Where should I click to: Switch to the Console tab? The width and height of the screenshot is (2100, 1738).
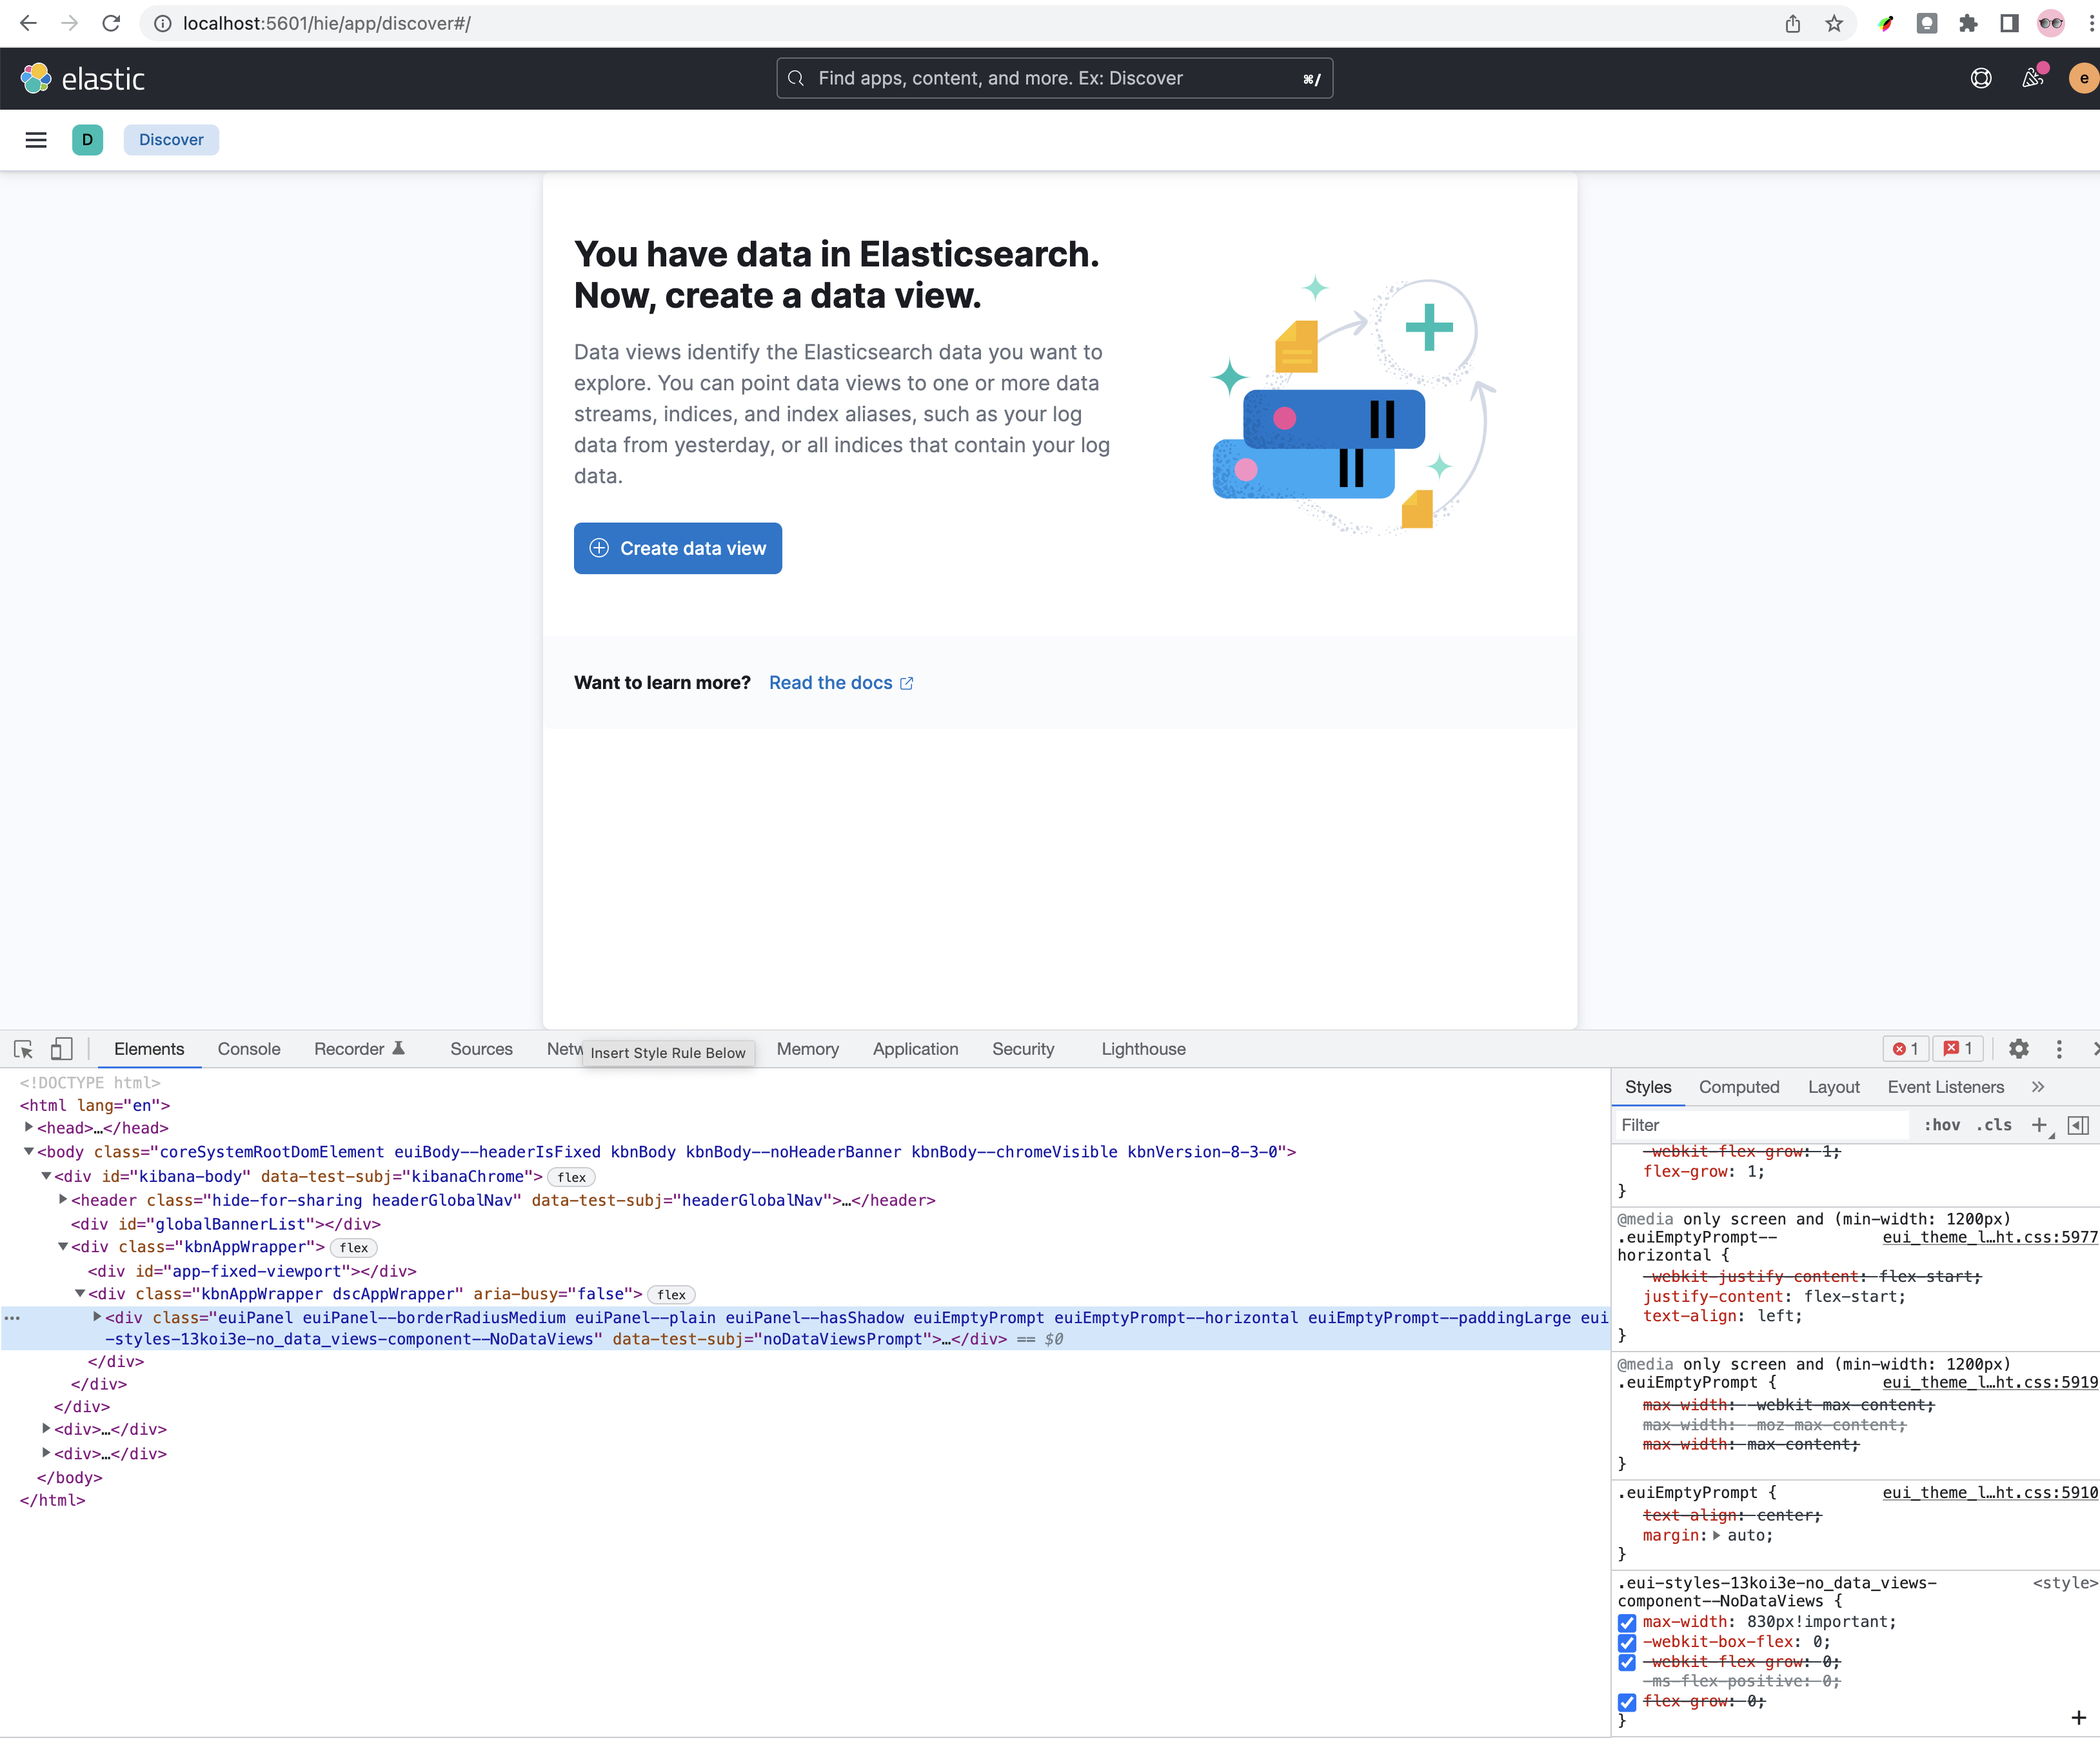click(249, 1049)
